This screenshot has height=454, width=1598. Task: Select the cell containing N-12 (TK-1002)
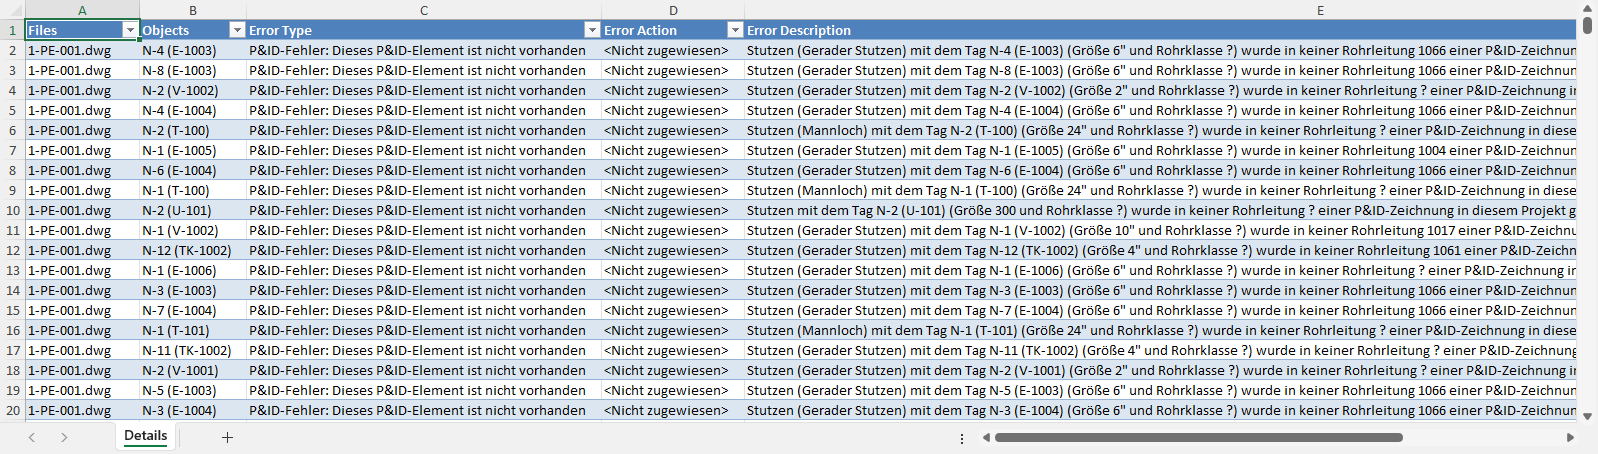[x=187, y=250]
